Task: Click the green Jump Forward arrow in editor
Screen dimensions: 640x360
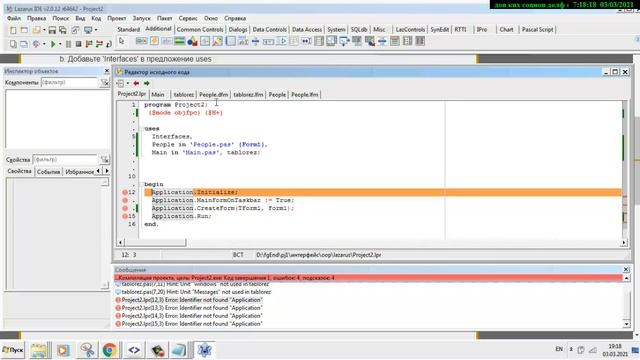Action: tap(147, 83)
